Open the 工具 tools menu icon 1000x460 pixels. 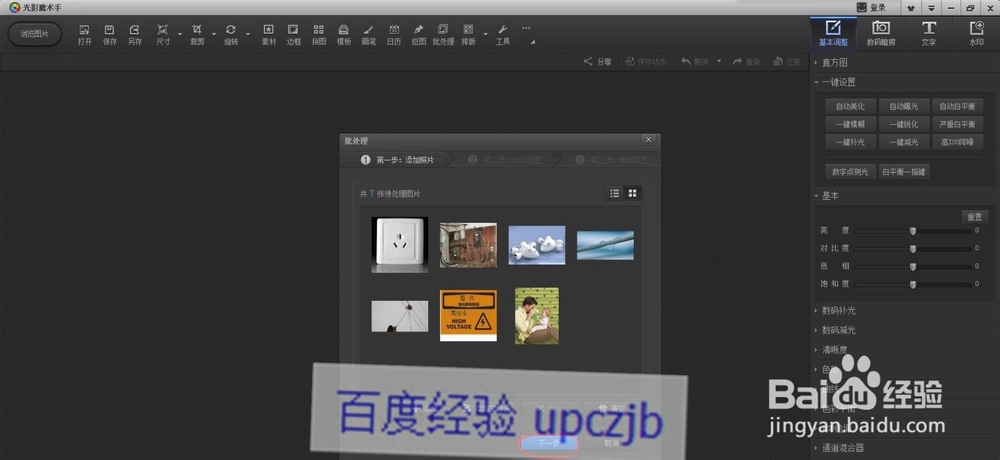503,34
